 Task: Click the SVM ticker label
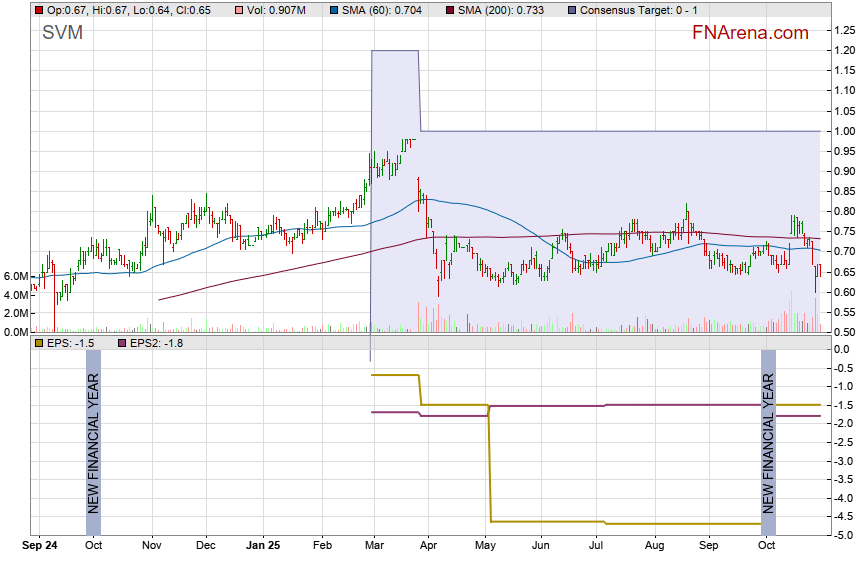[62, 33]
